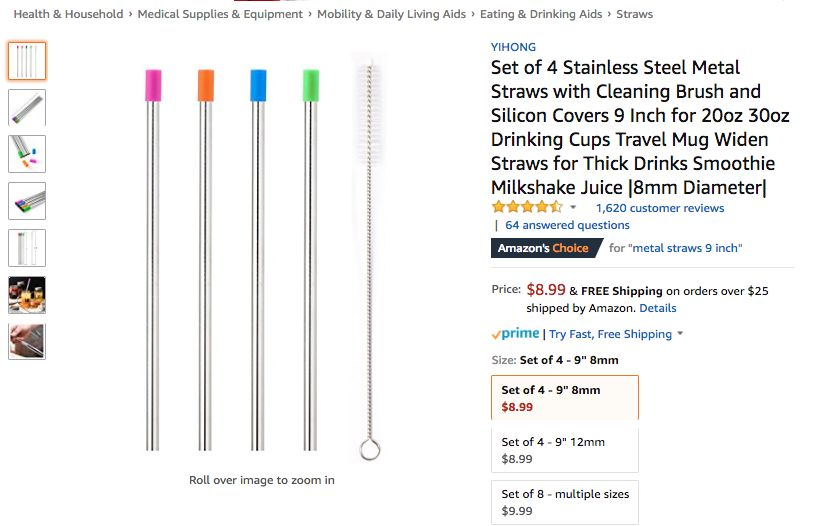Open 1,620 customer reviews link
The height and width of the screenshot is (526, 817).
(x=660, y=208)
